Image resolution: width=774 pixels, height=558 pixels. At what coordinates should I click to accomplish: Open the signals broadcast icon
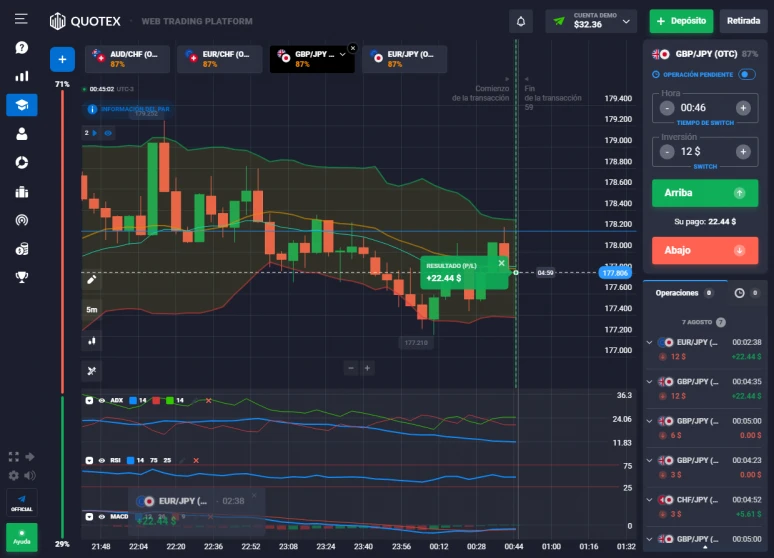[x=21, y=220]
